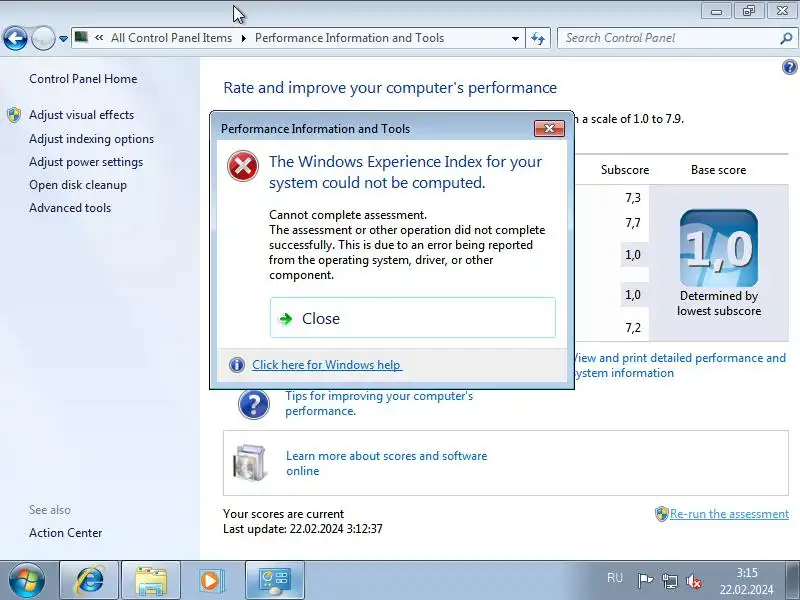Click the 7,3 subscore value
The width and height of the screenshot is (800, 600).
(633, 198)
